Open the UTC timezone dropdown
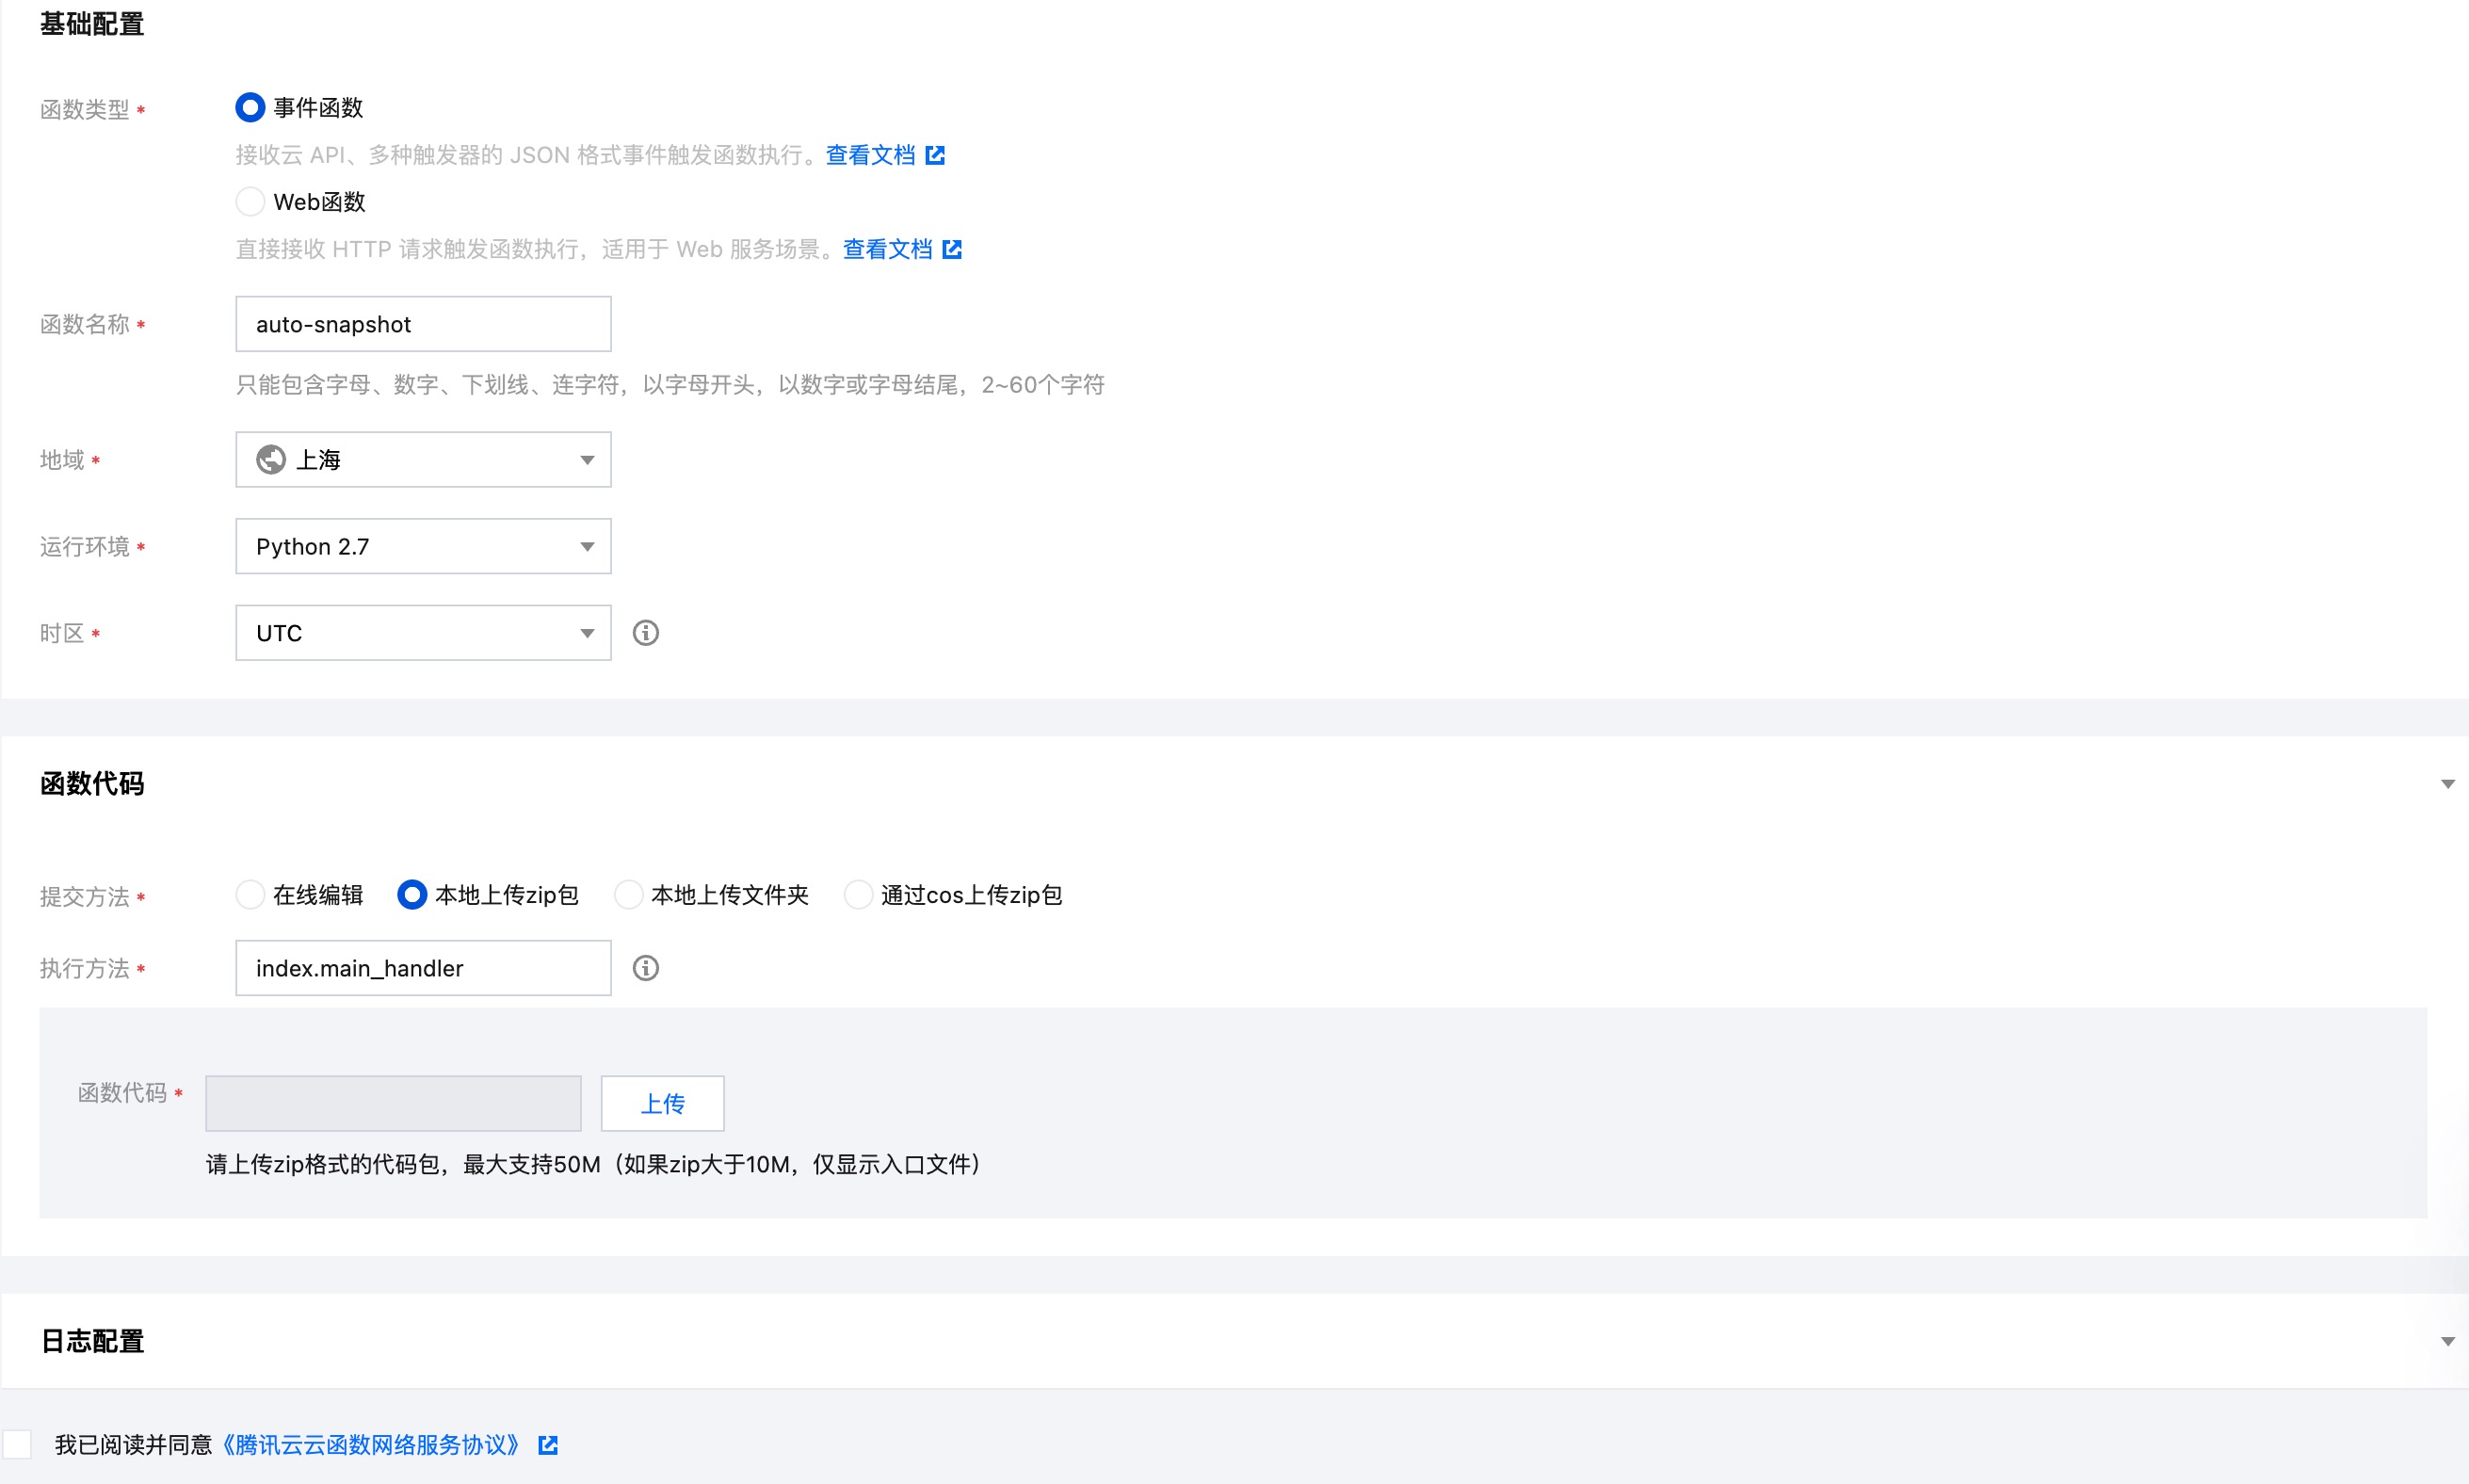This screenshot has height=1484, width=2469. (423, 633)
